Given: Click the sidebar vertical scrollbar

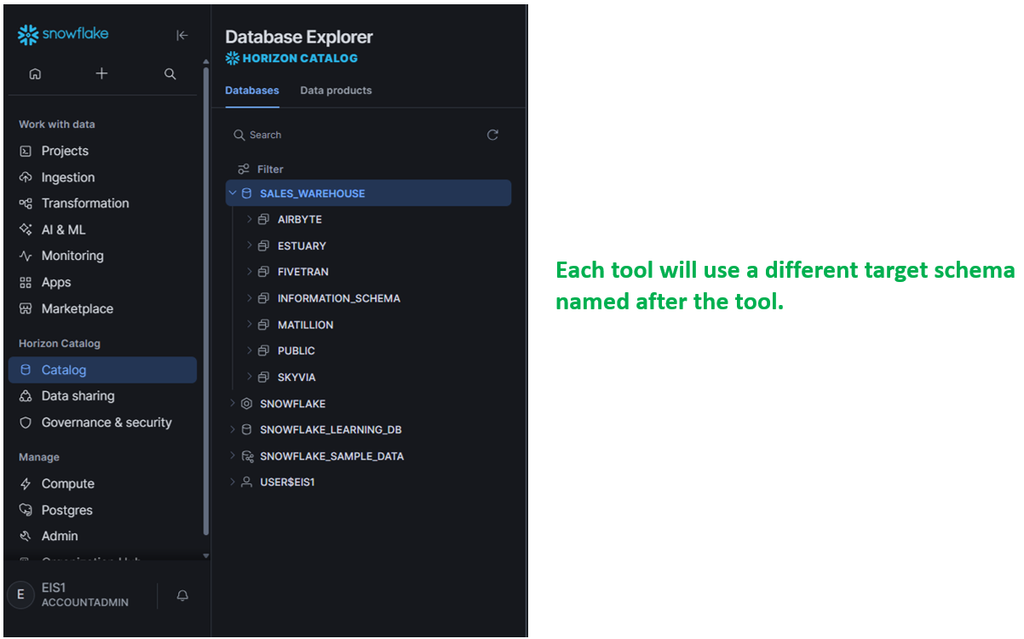Looking at the screenshot, I should [x=206, y=301].
